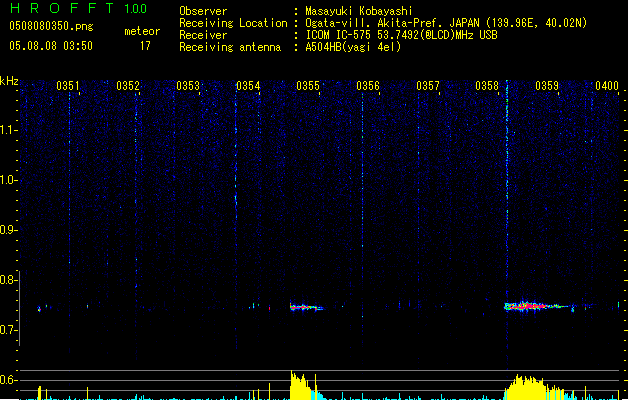Click the 0358 time marker

coord(487,86)
